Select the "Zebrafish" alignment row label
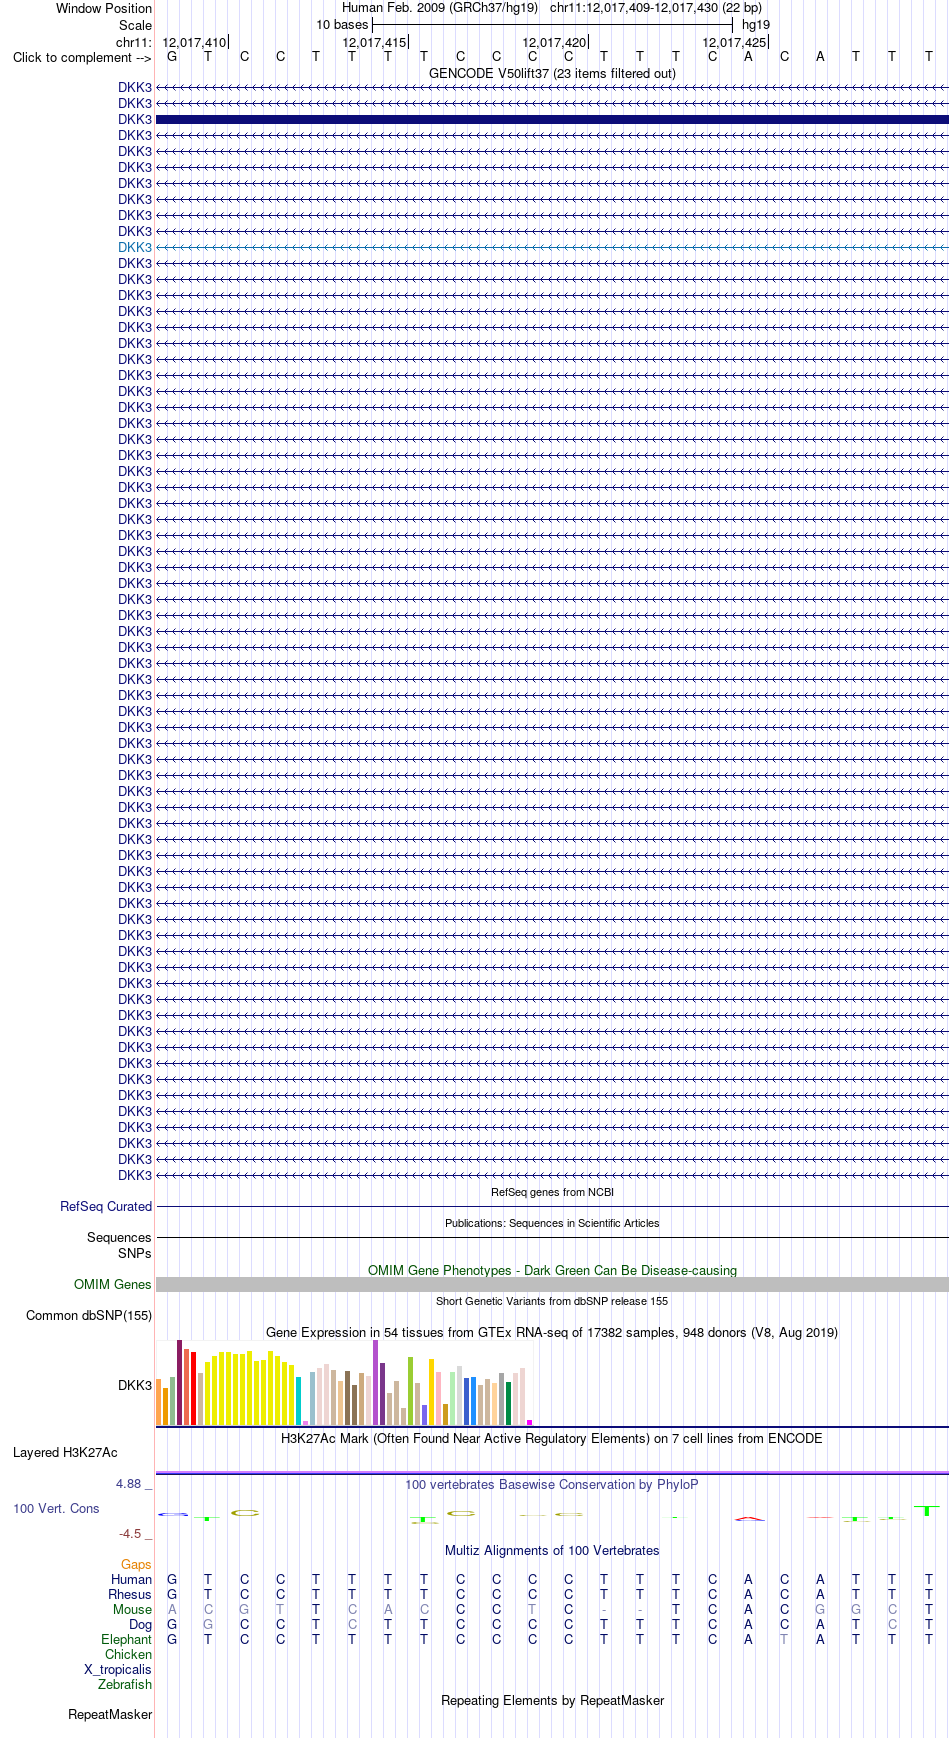Image resolution: width=950 pixels, height=1738 pixels. click(125, 1684)
